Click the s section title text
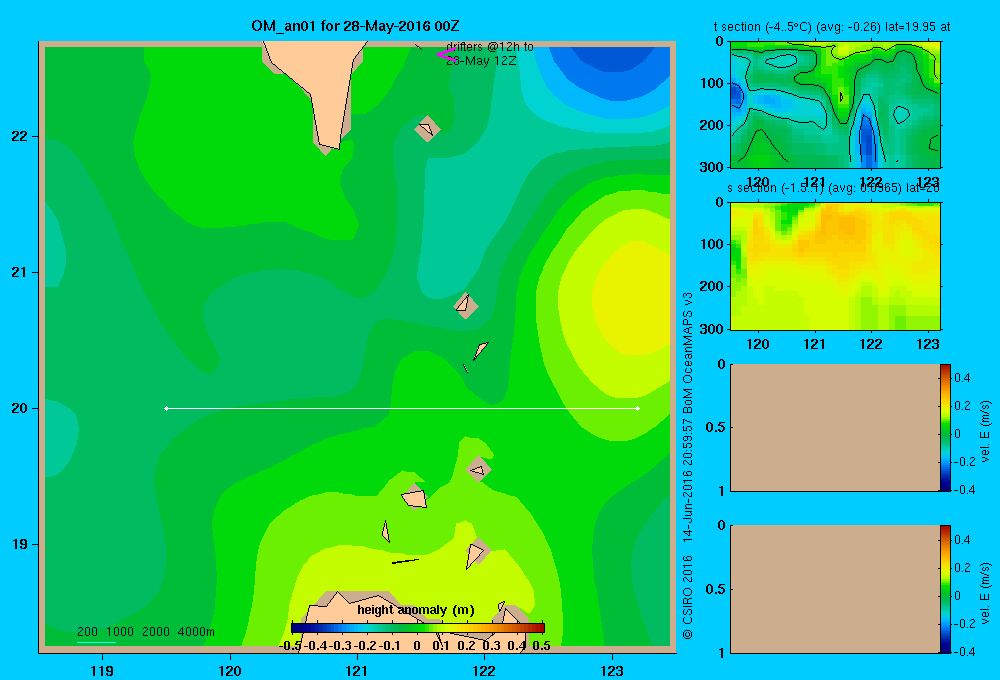This screenshot has width=1000, height=680. tap(833, 188)
